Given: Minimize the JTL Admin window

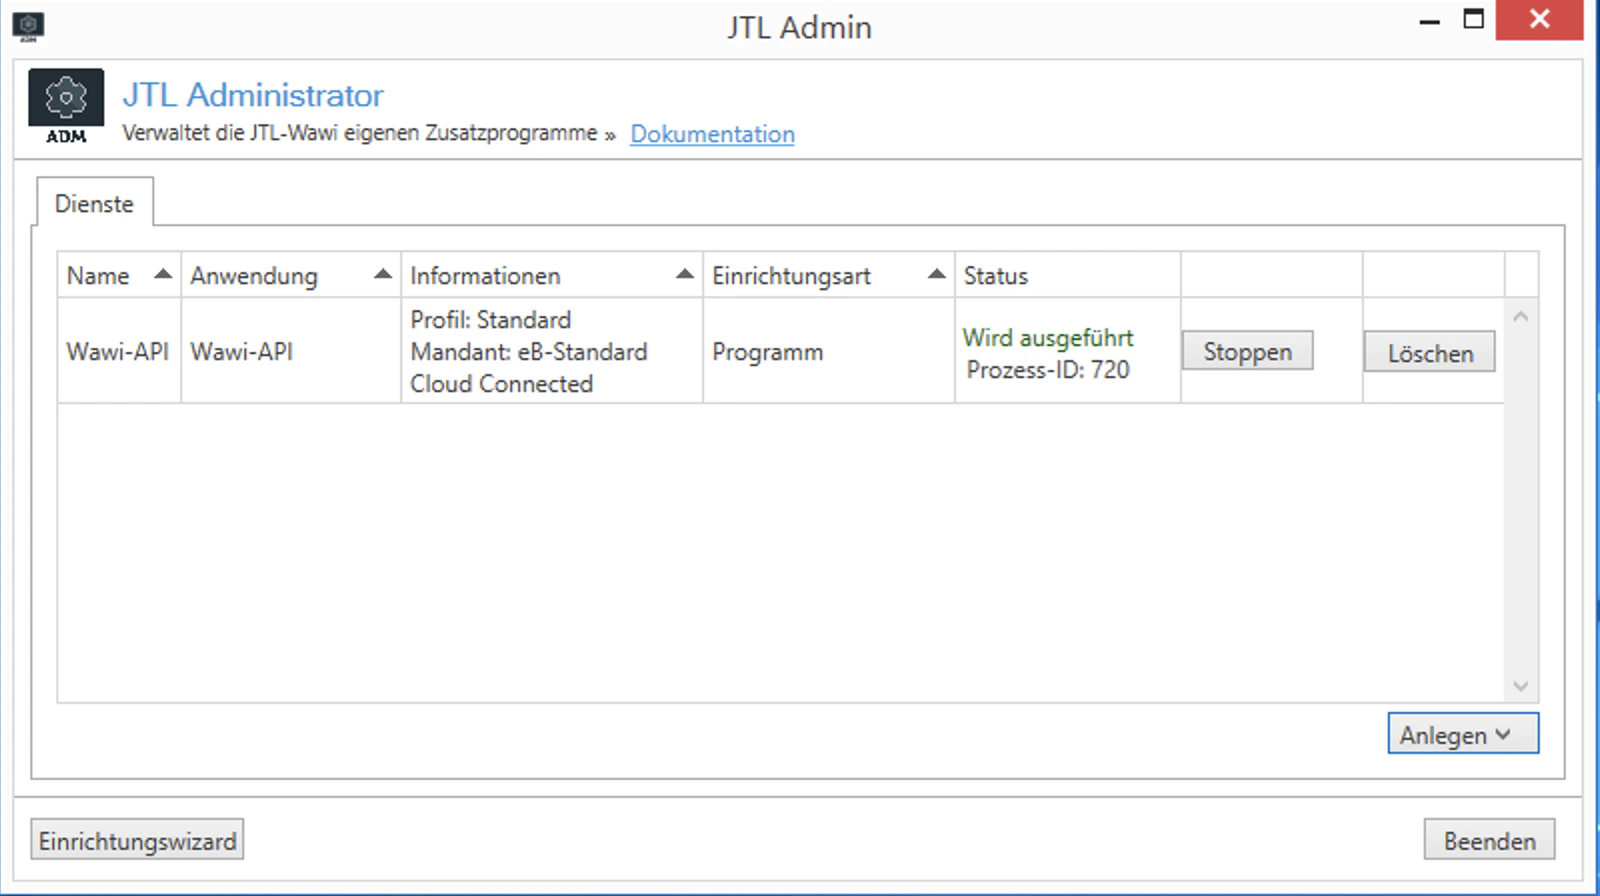Looking at the screenshot, I should point(1429,21).
